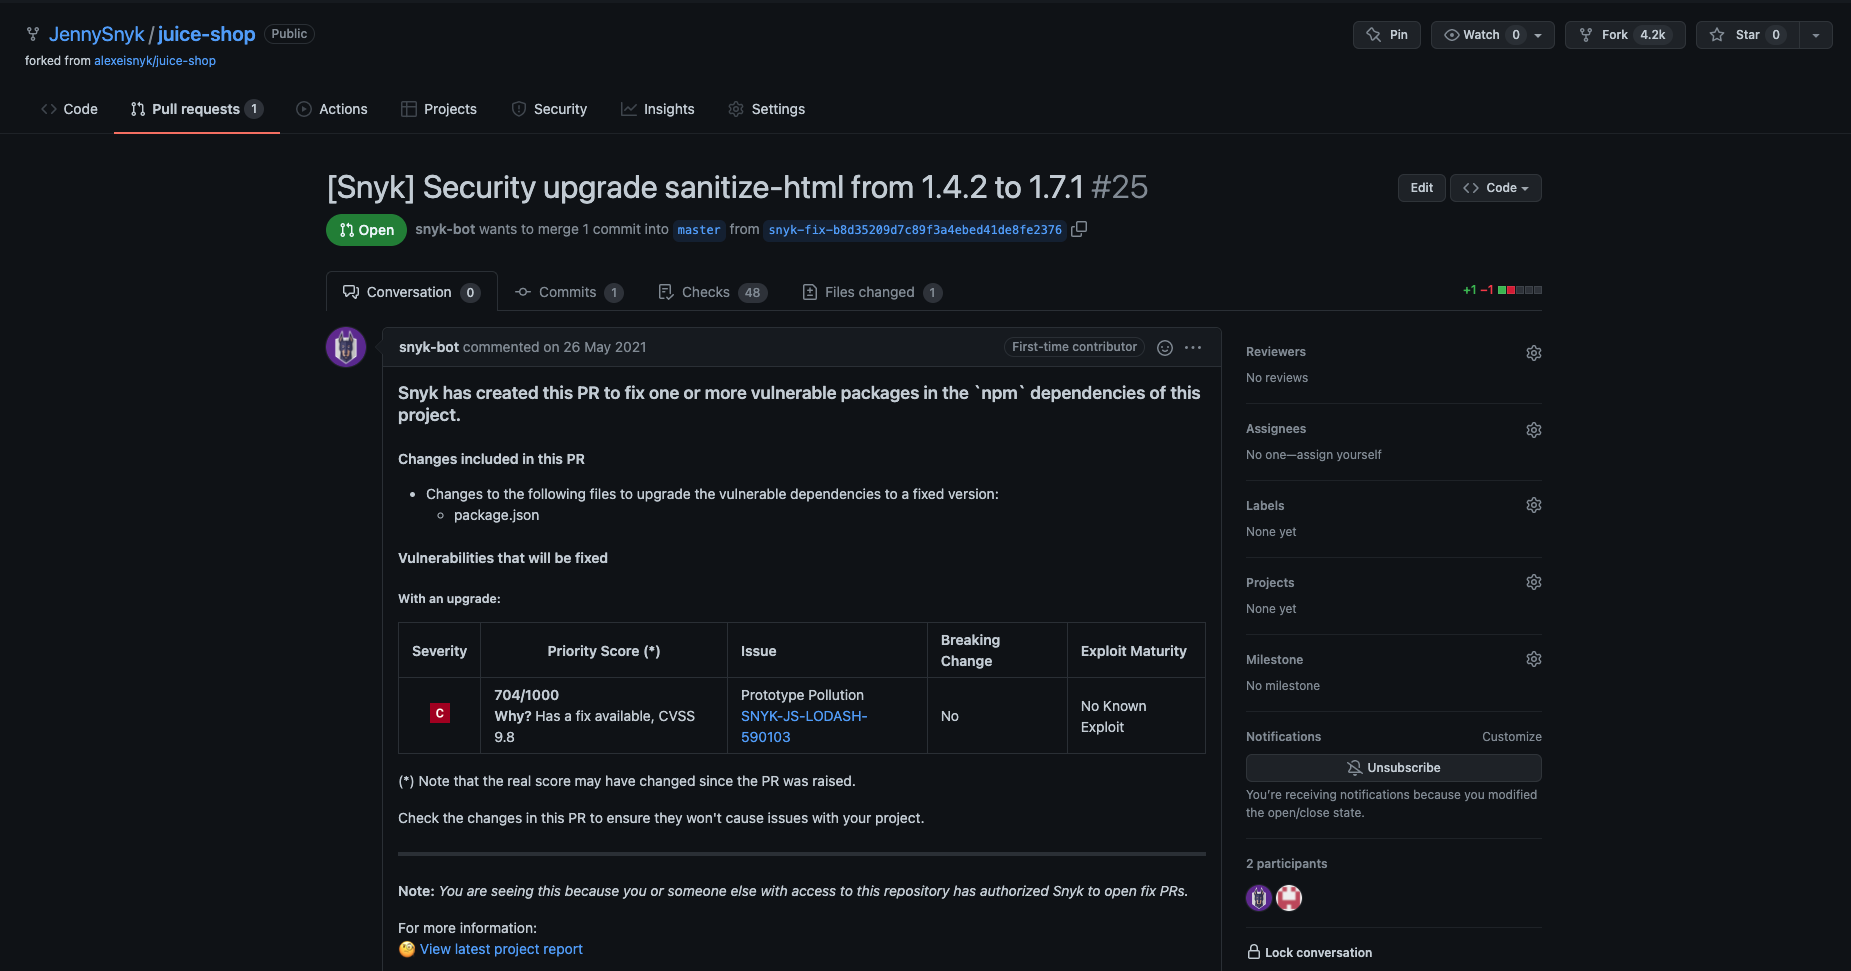The height and width of the screenshot is (971, 1851).
Task: Open the Insights tab
Action: pos(658,109)
